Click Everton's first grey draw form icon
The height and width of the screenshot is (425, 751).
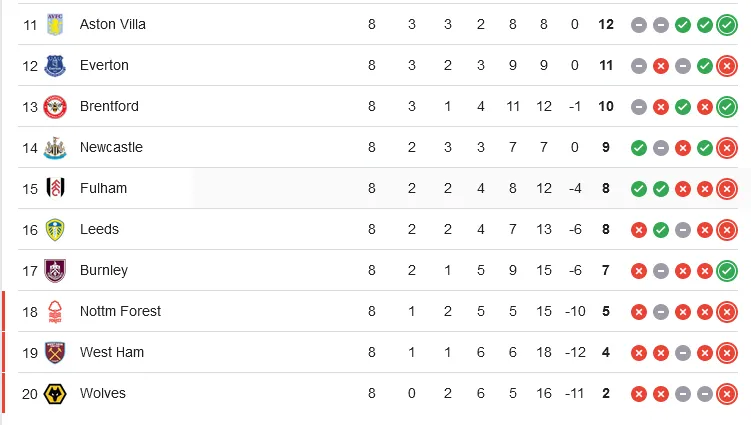(638, 65)
